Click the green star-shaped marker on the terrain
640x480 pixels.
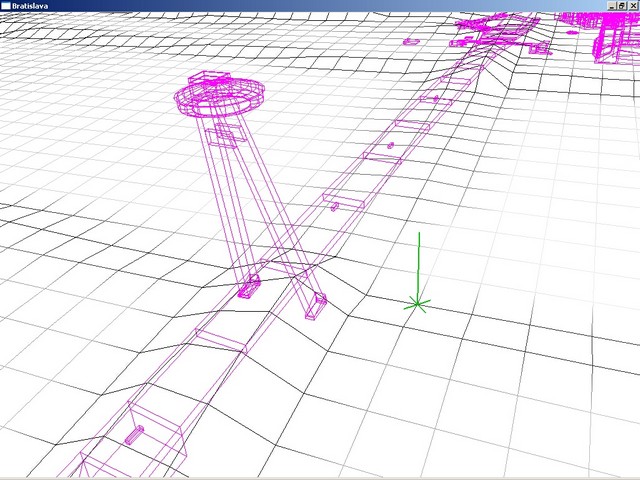pos(417,304)
